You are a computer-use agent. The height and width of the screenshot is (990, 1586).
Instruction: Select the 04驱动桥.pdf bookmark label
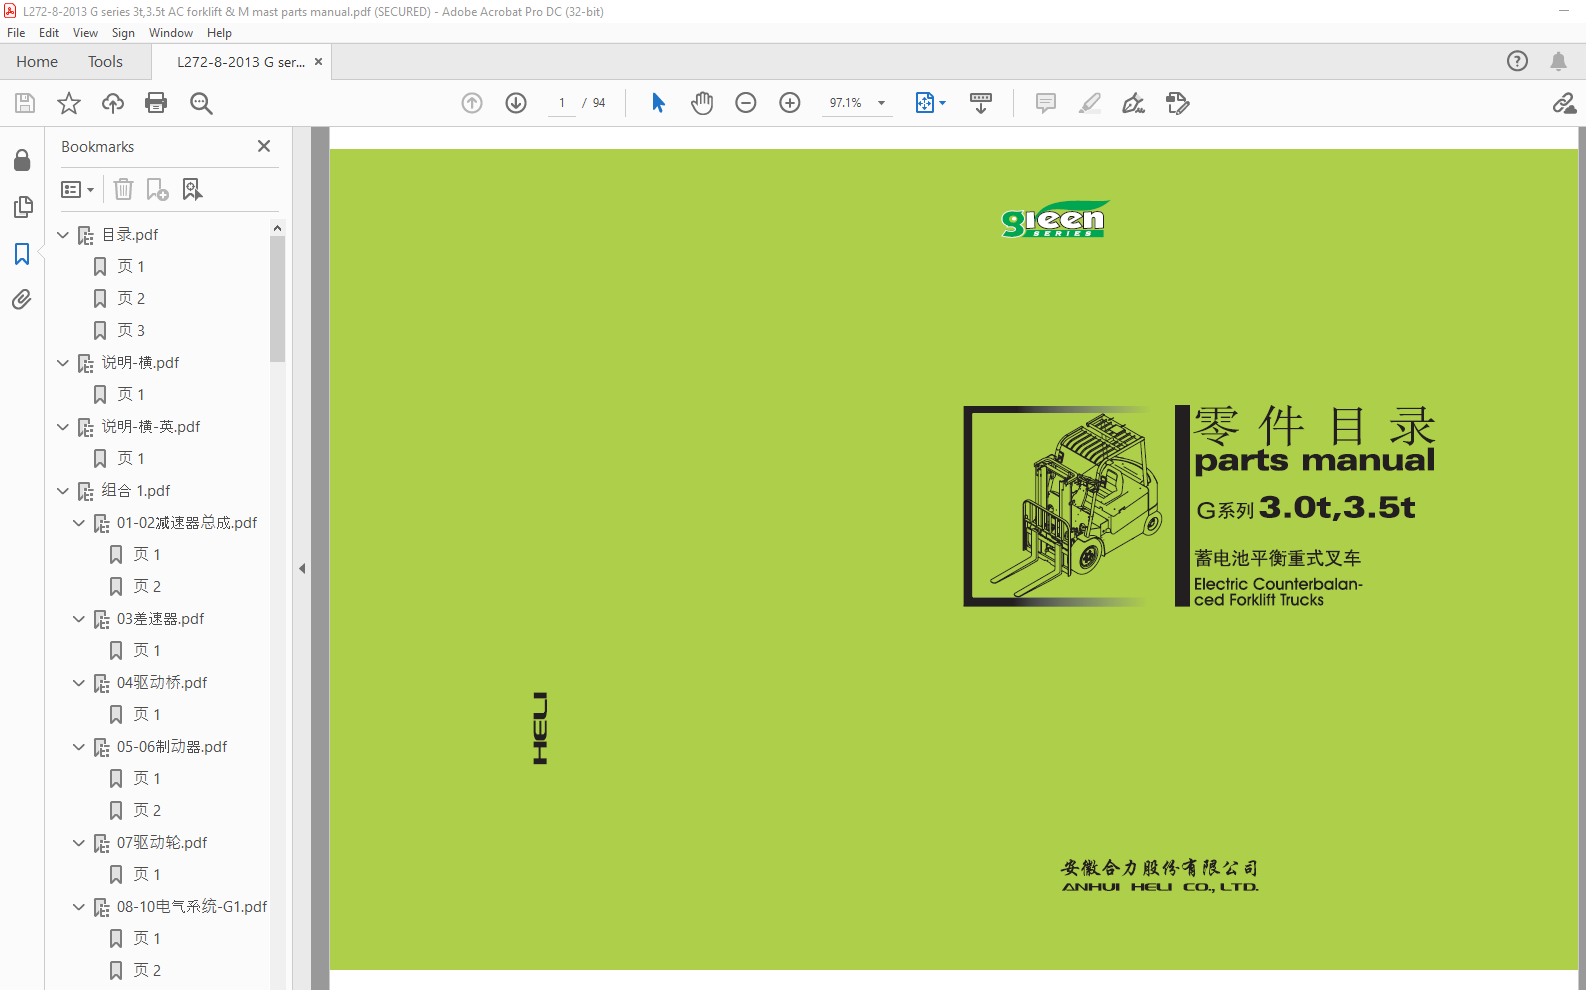click(162, 683)
